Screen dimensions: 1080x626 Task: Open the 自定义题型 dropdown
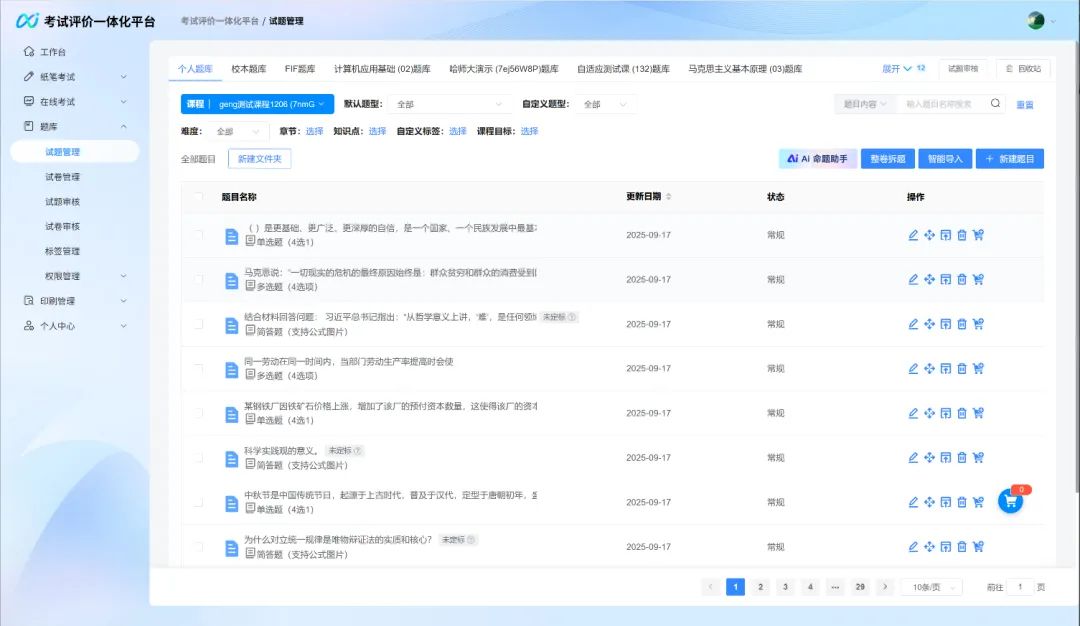(x=605, y=104)
